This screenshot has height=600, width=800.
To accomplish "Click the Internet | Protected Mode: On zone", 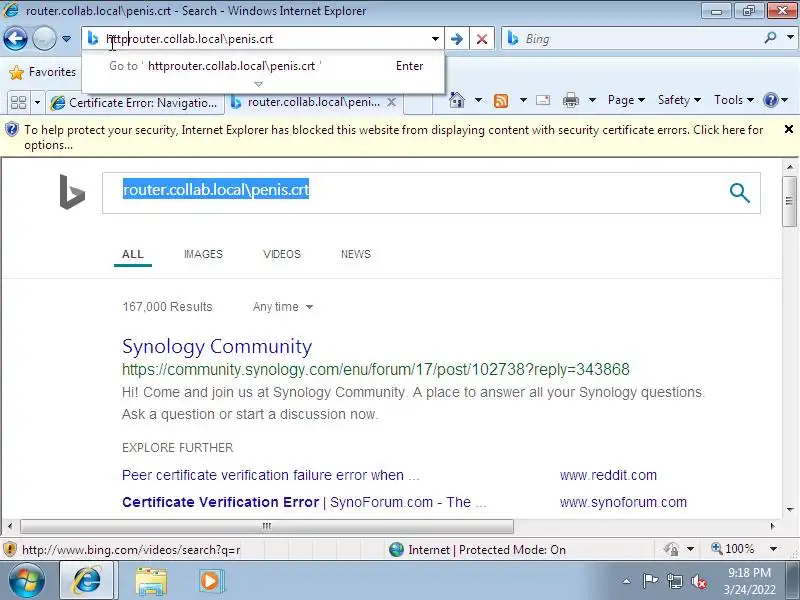I will click(478, 549).
